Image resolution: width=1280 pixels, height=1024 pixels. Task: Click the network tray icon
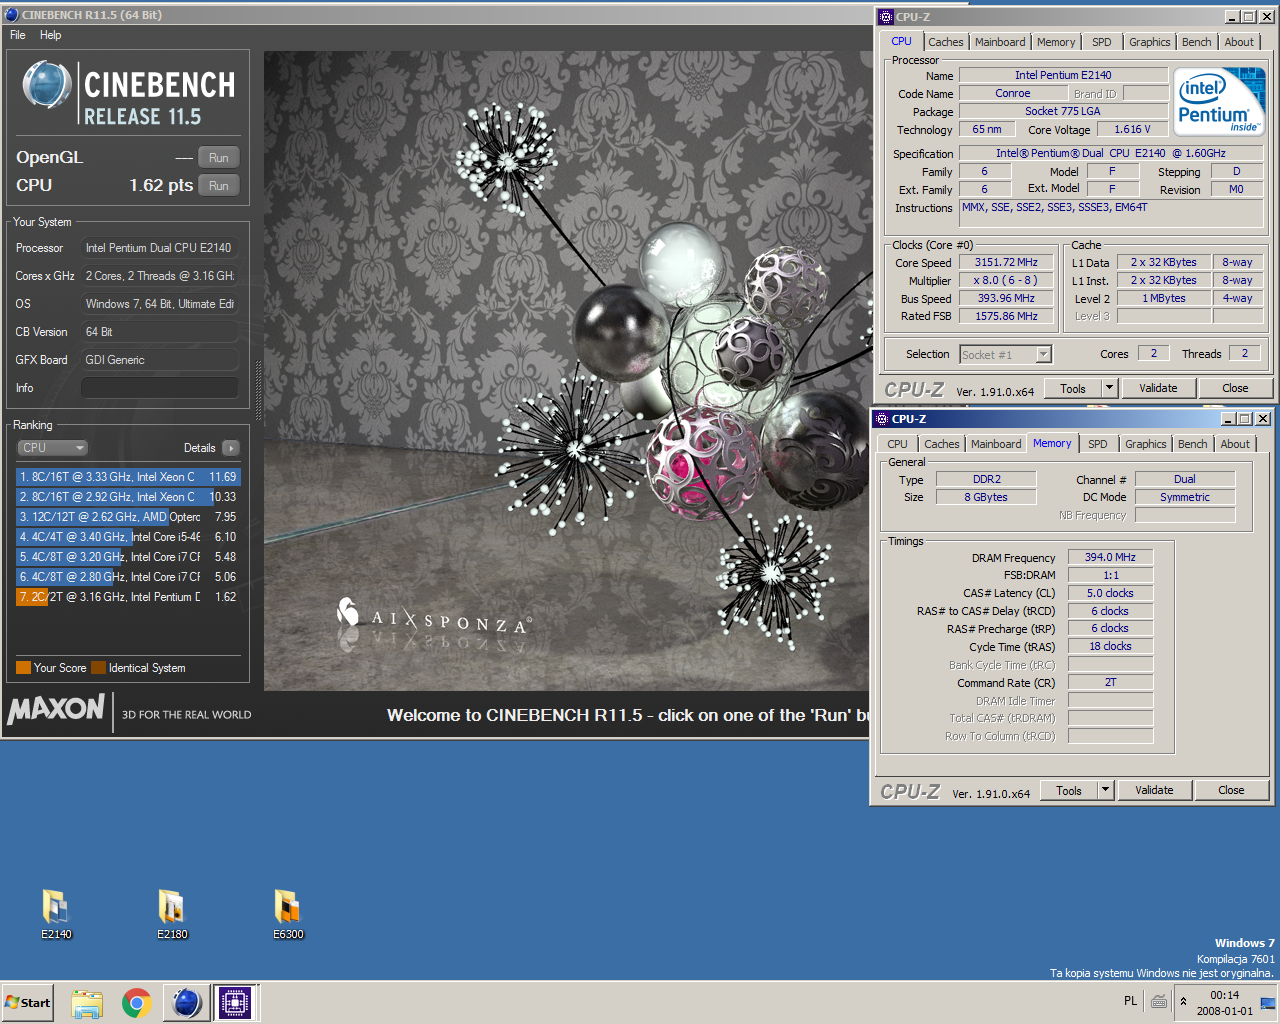[1268, 1002]
